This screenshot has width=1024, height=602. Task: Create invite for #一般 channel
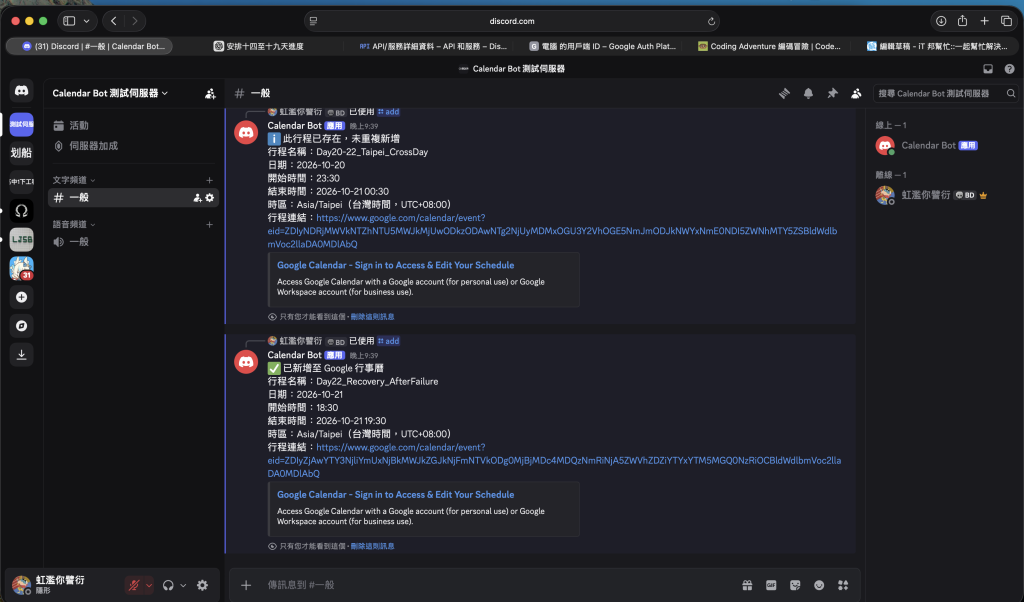point(197,198)
